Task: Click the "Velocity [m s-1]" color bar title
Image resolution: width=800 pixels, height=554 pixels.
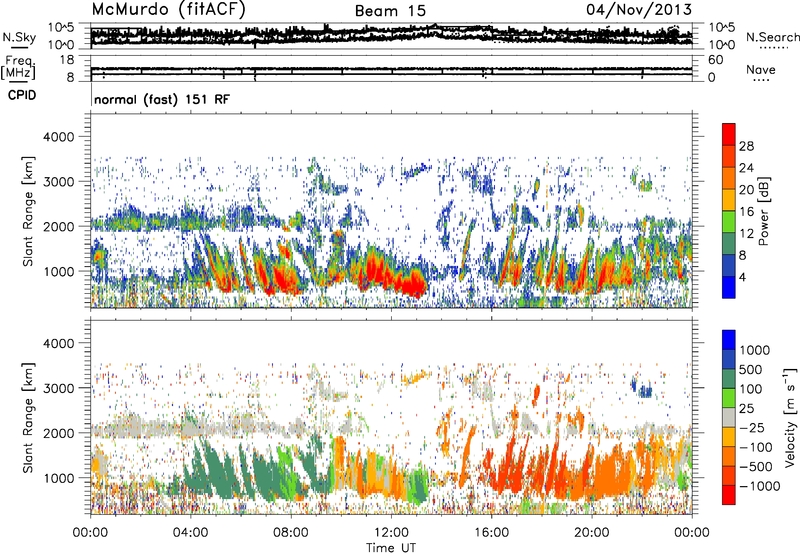Action: [790, 418]
